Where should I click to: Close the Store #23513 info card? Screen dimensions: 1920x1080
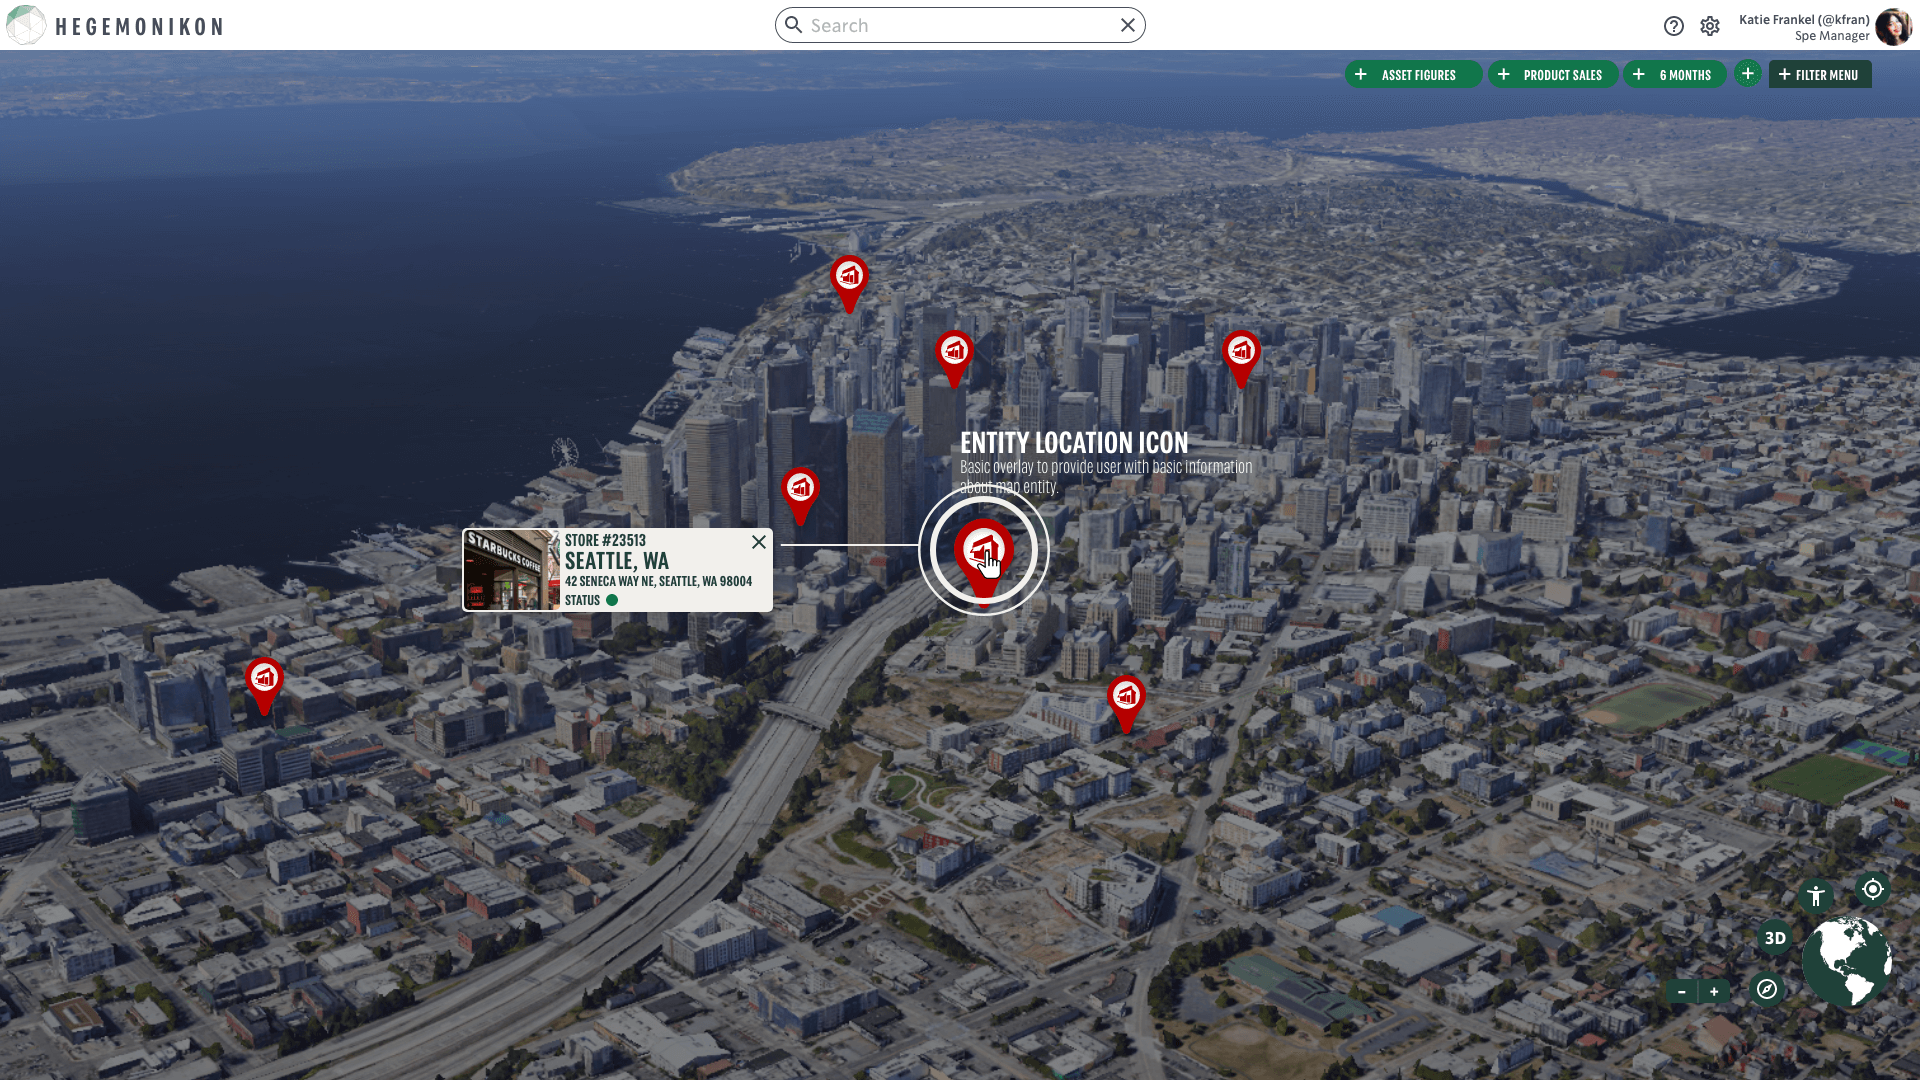tap(759, 542)
